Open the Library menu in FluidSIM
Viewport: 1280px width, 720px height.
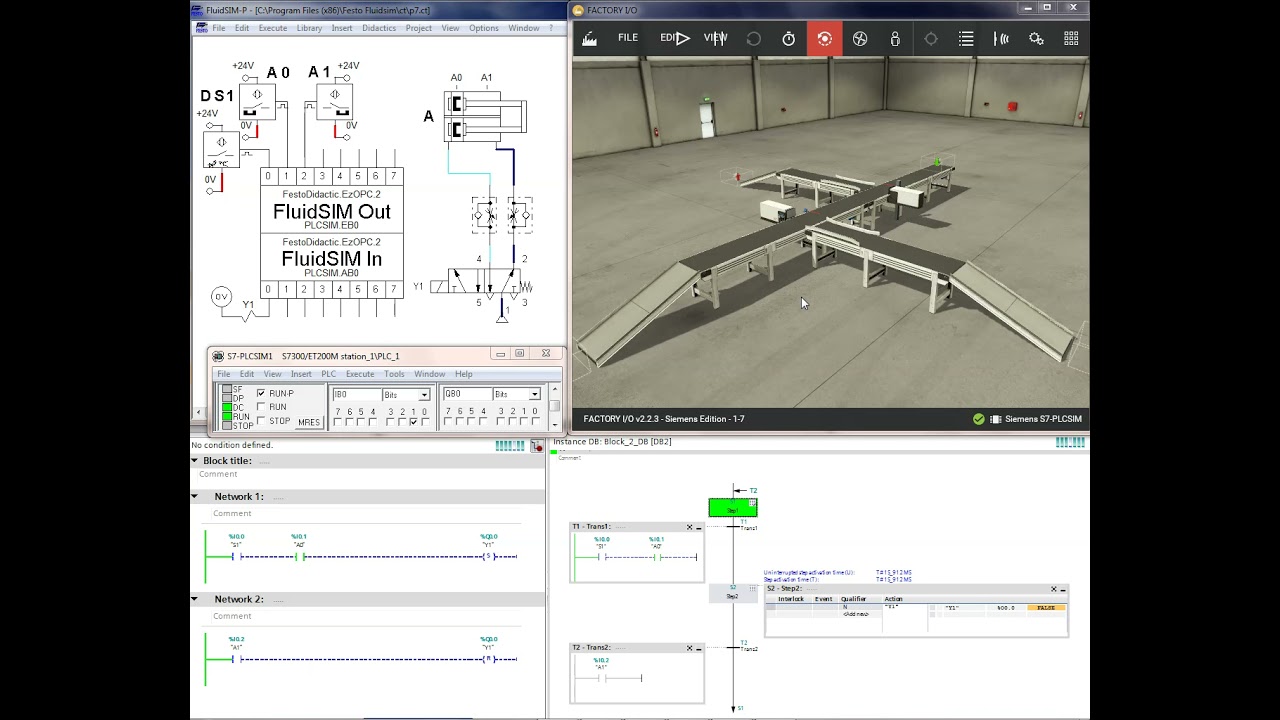tap(309, 28)
